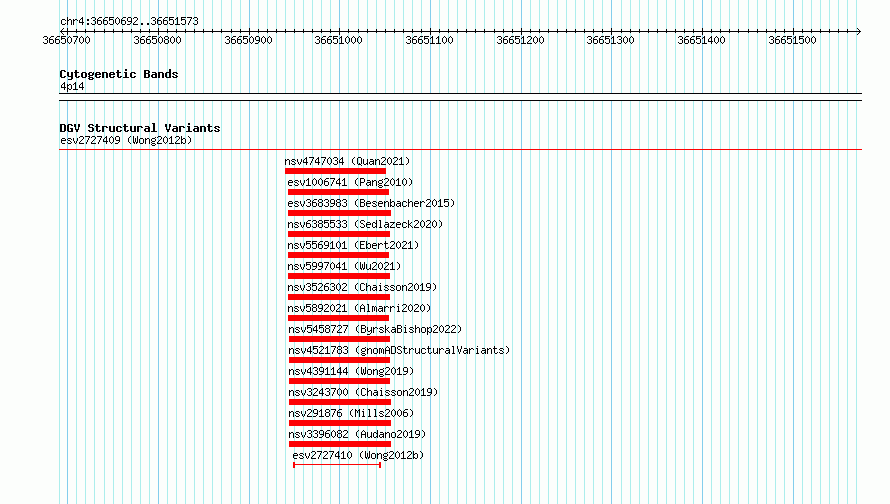Click the Cytogenetic Bands track title
Image resolution: width=890 pixels, height=504 pixels.
click(x=119, y=74)
